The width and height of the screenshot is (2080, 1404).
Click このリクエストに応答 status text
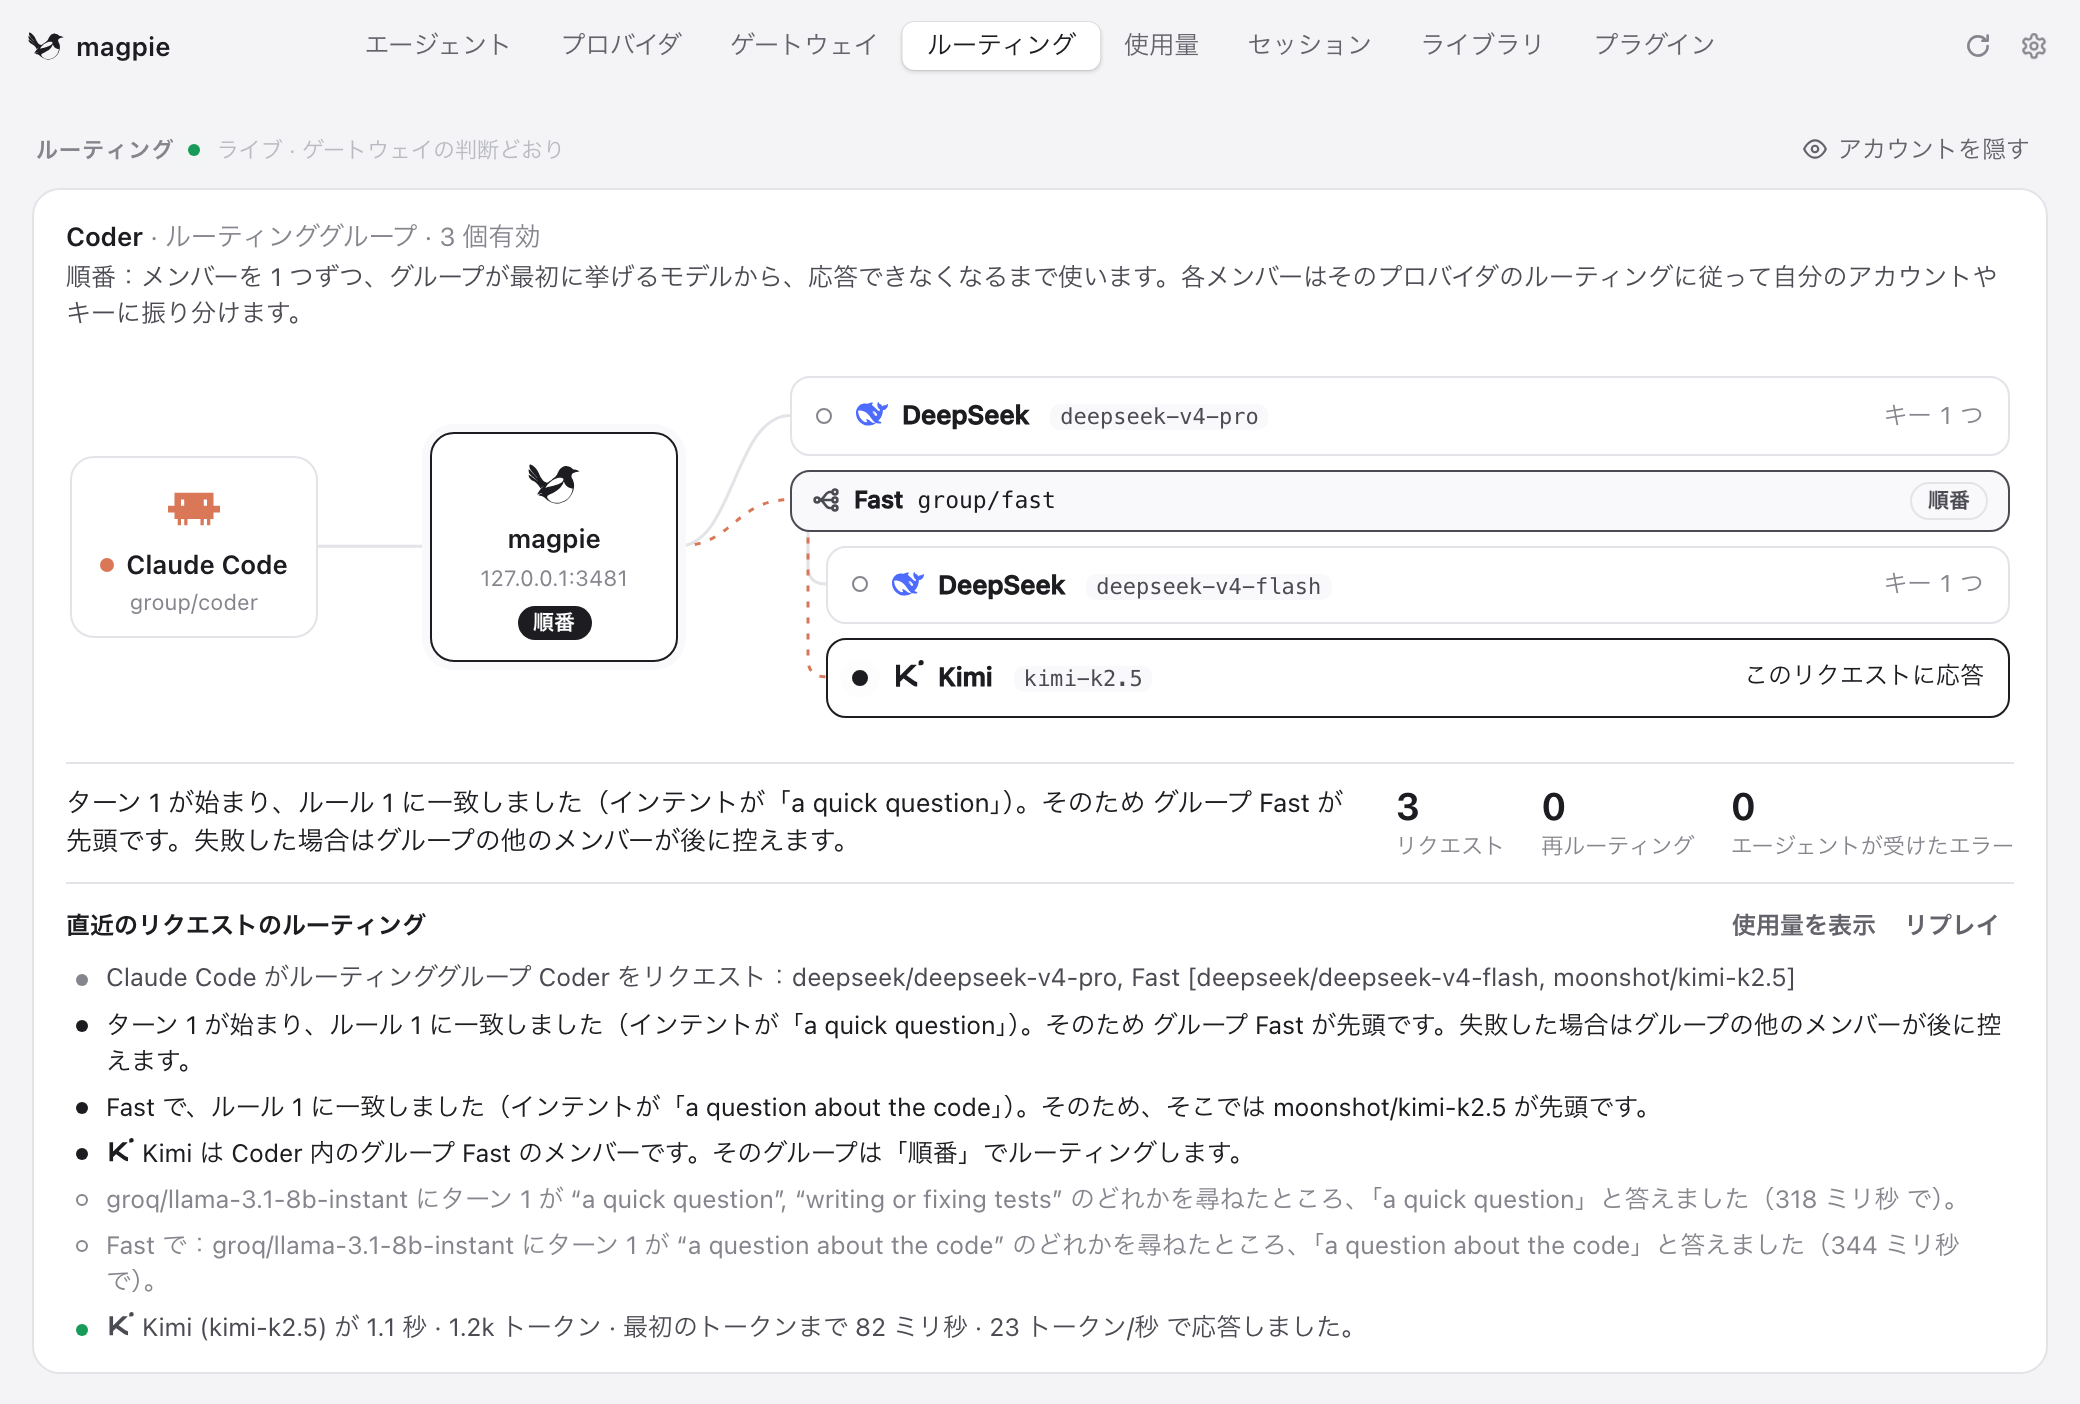click(x=1864, y=675)
